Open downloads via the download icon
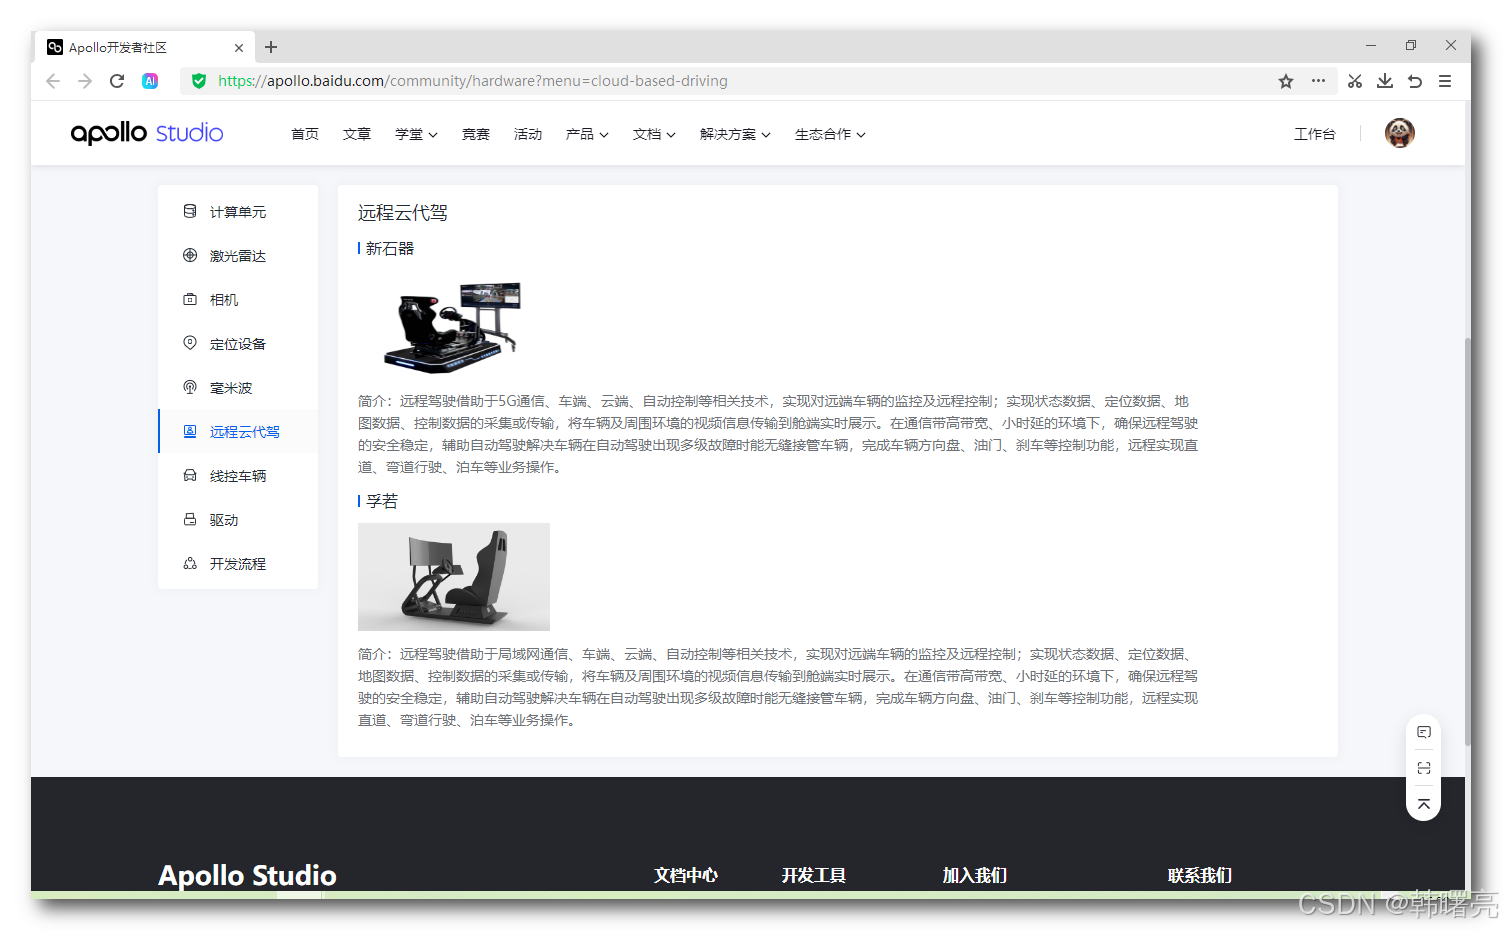This screenshot has width=1503, height=931. [x=1385, y=81]
